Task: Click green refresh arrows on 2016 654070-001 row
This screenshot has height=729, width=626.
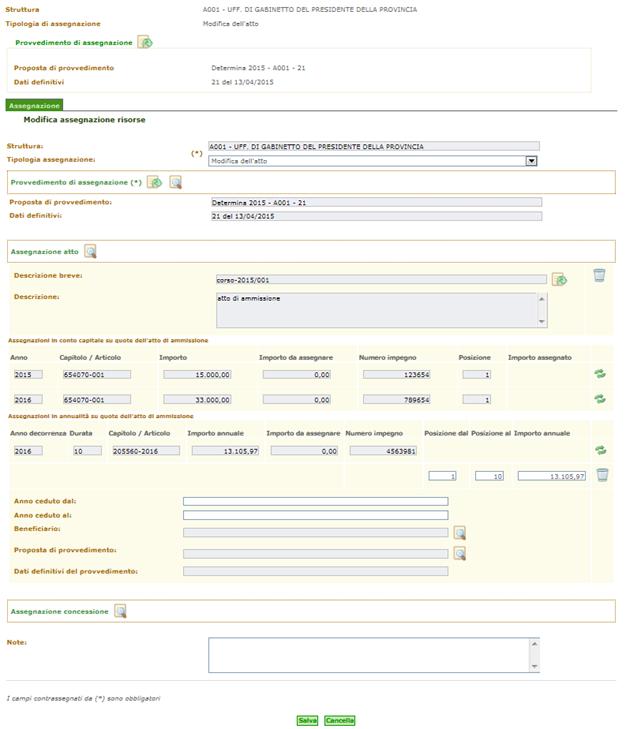Action: click(600, 399)
